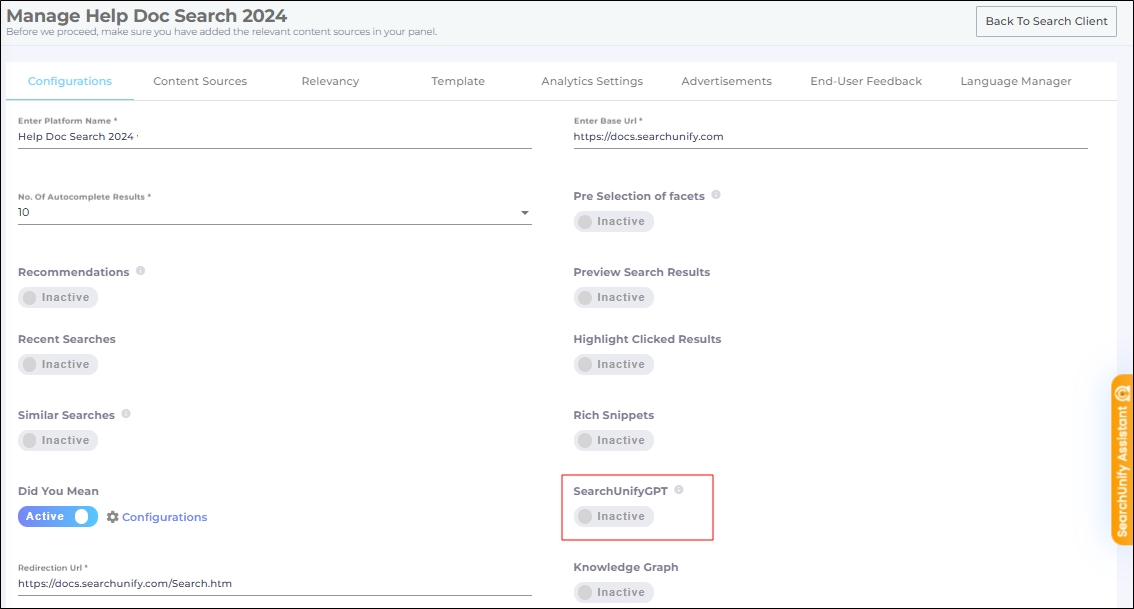Toggle Highlight Clicked Results on
Image resolution: width=1134 pixels, height=609 pixels.
(613, 365)
